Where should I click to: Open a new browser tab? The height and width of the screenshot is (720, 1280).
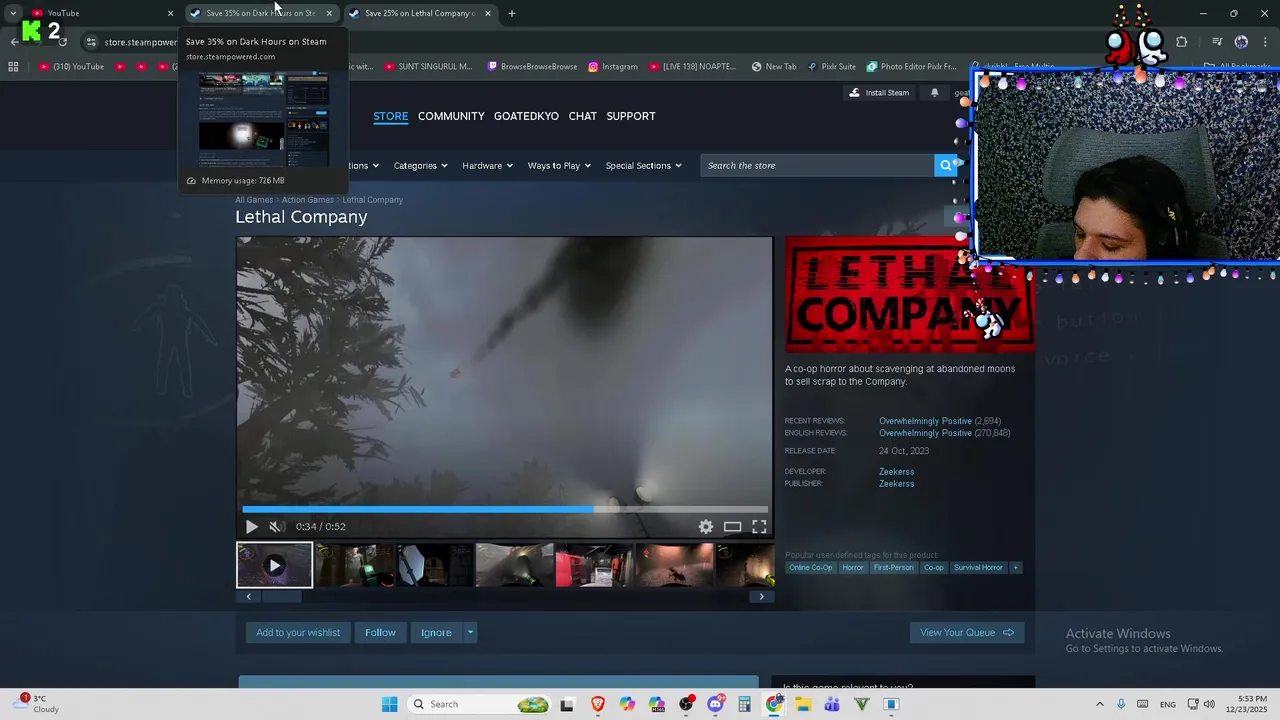512,14
